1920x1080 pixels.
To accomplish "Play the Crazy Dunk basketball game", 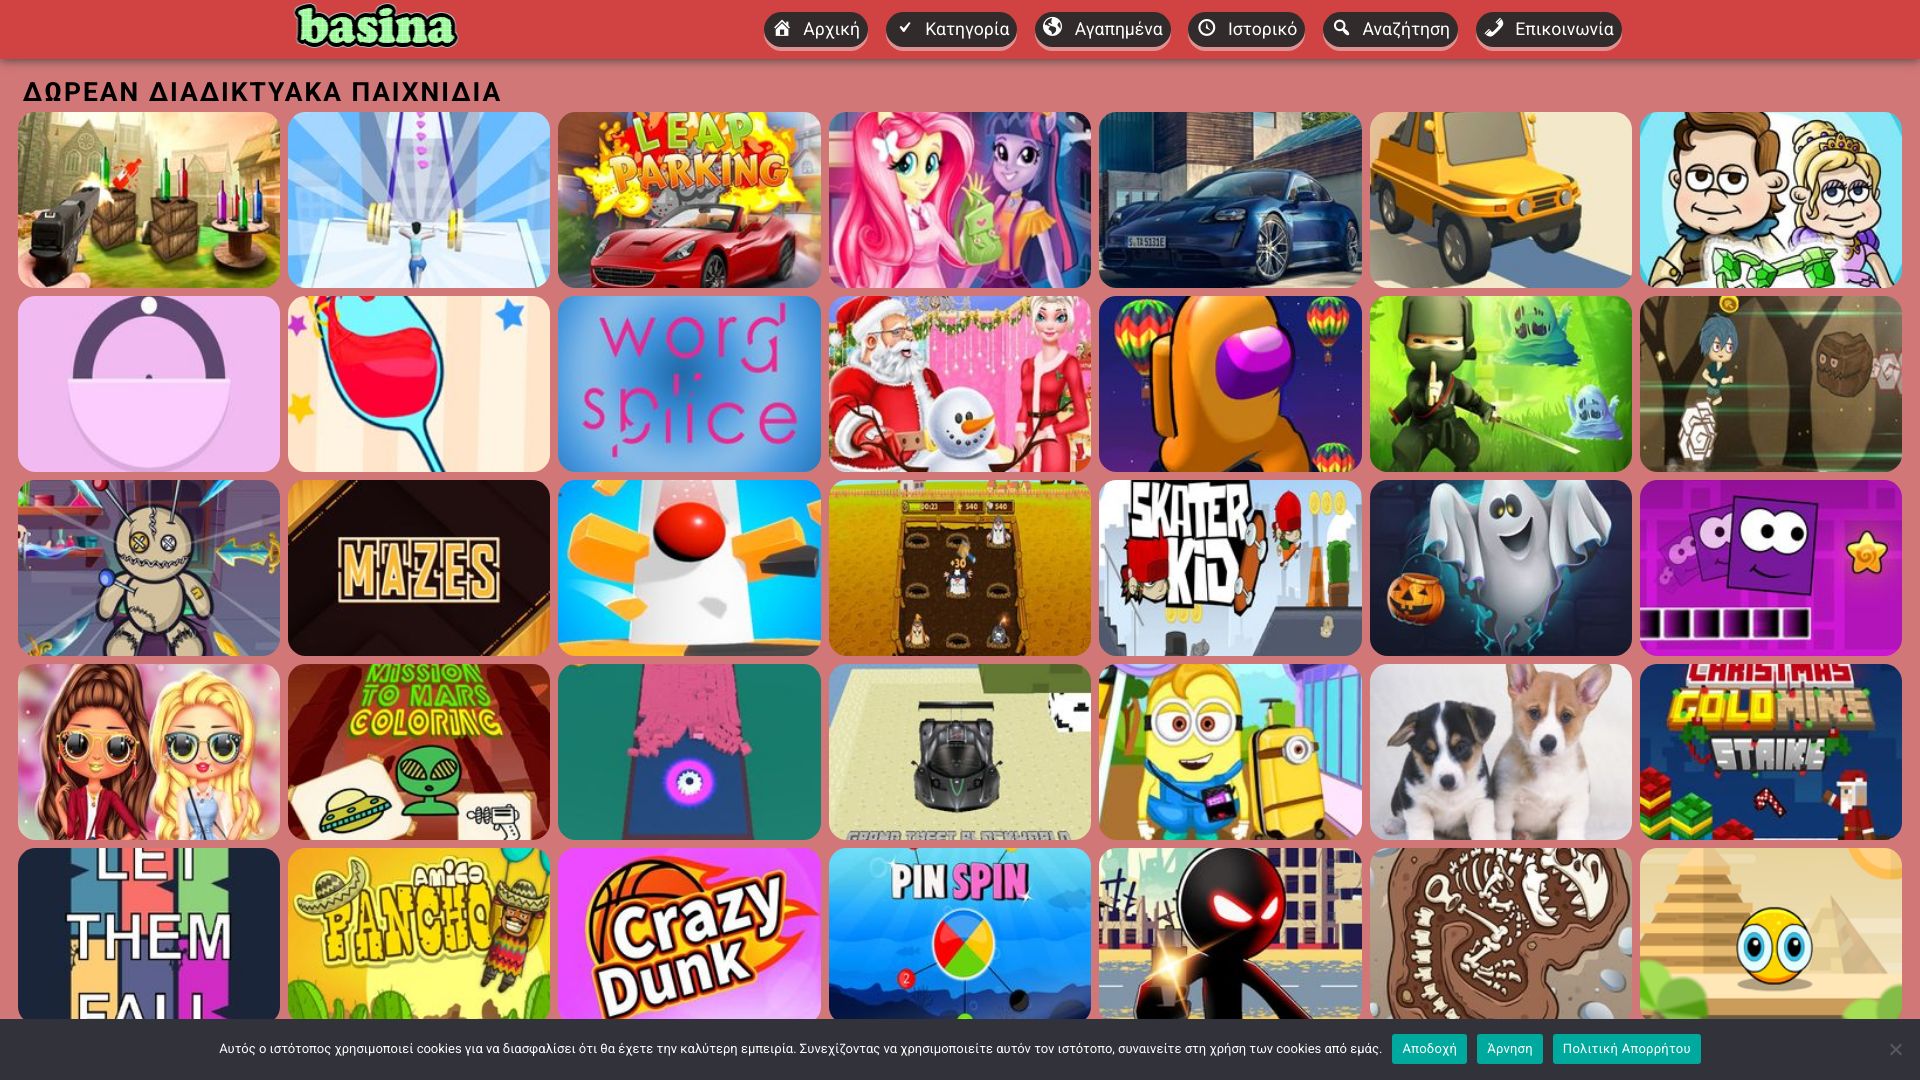I will click(689, 934).
